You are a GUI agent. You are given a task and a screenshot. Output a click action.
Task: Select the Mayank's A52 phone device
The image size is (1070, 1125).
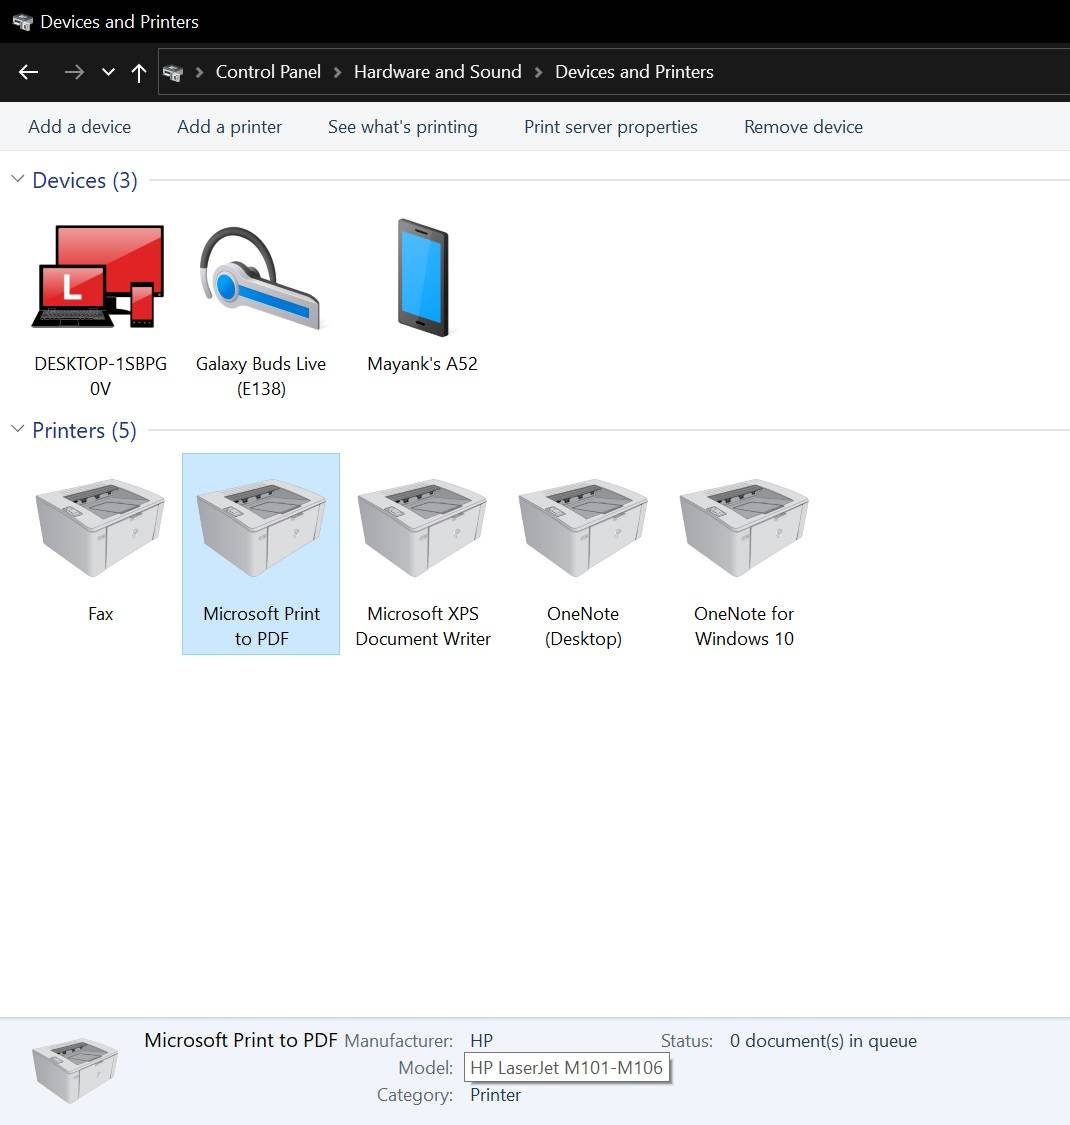coord(422,277)
